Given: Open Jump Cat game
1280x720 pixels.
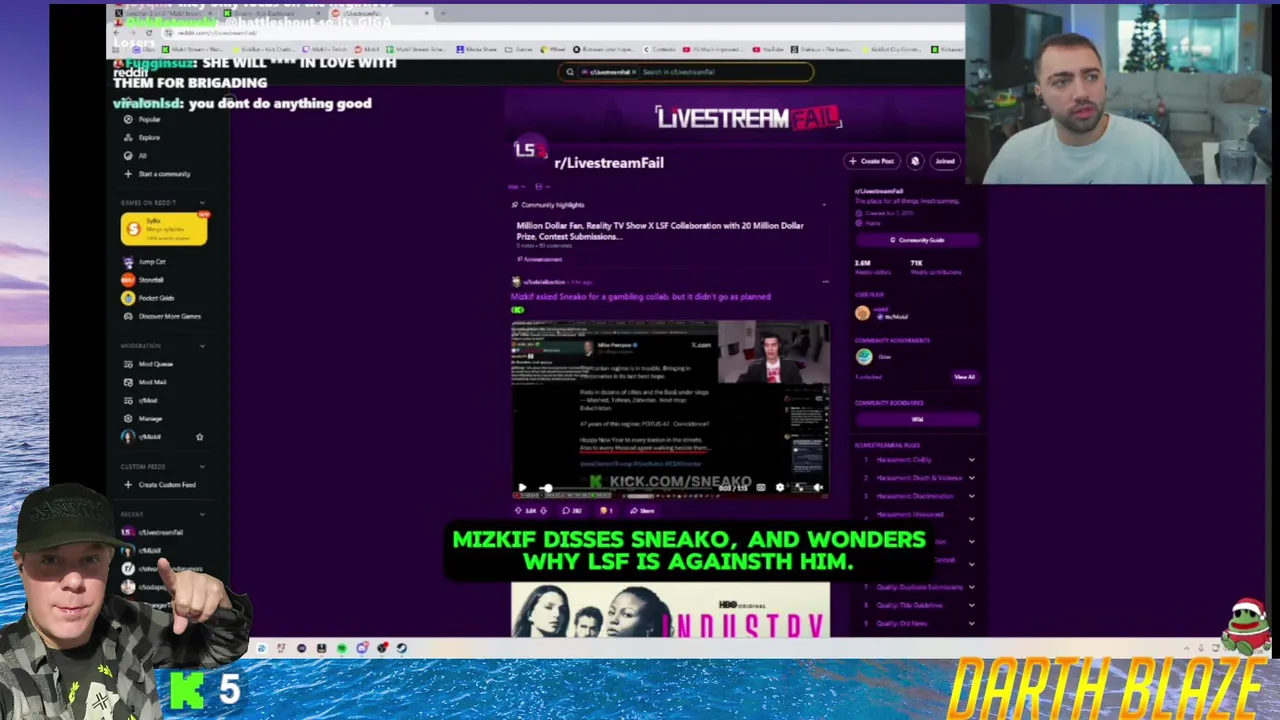Looking at the screenshot, I should 144,262.
